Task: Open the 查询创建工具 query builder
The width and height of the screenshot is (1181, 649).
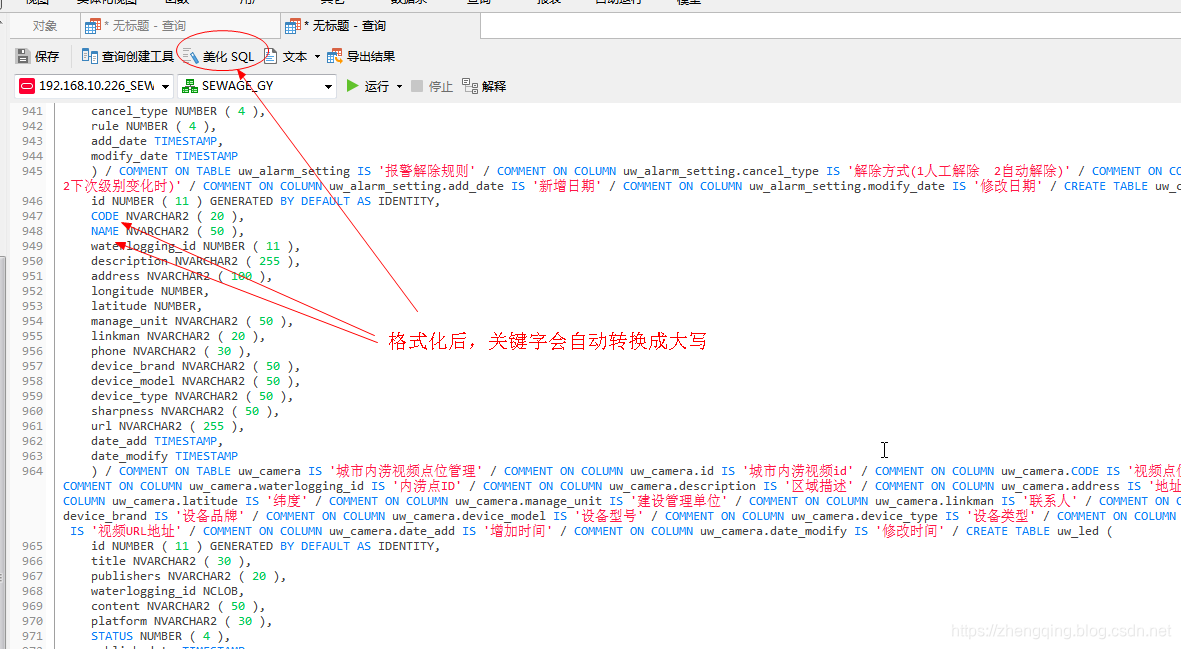Action: (x=127, y=56)
